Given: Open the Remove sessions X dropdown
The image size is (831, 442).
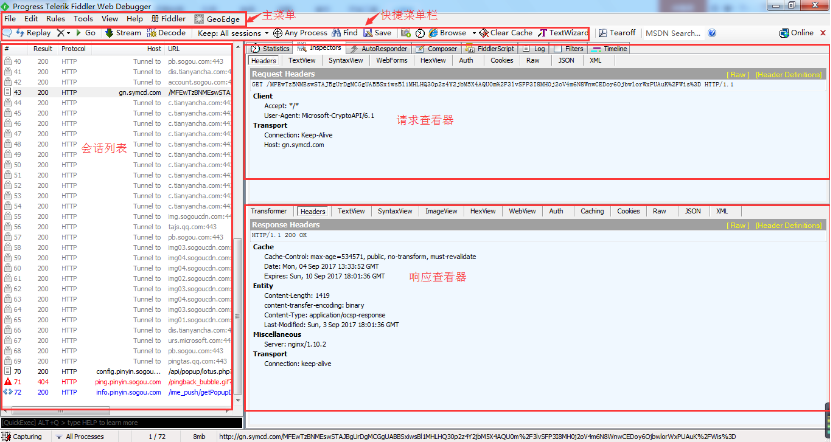Looking at the screenshot, I should click(x=64, y=33).
